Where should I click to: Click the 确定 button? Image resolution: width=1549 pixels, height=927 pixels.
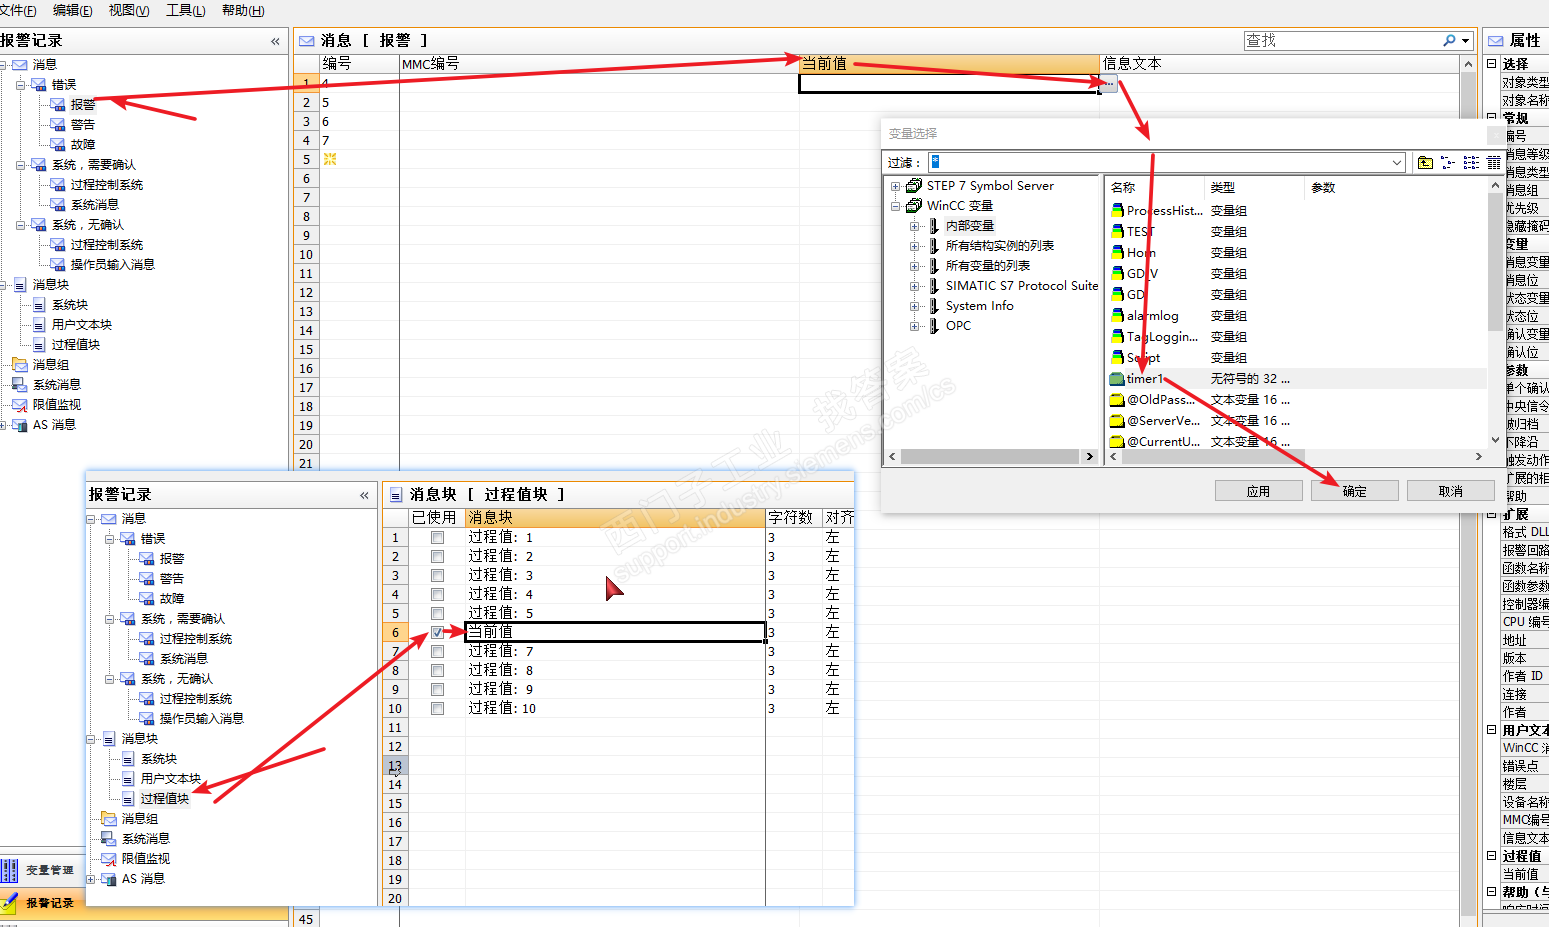pyautogui.click(x=1354, y=491)
